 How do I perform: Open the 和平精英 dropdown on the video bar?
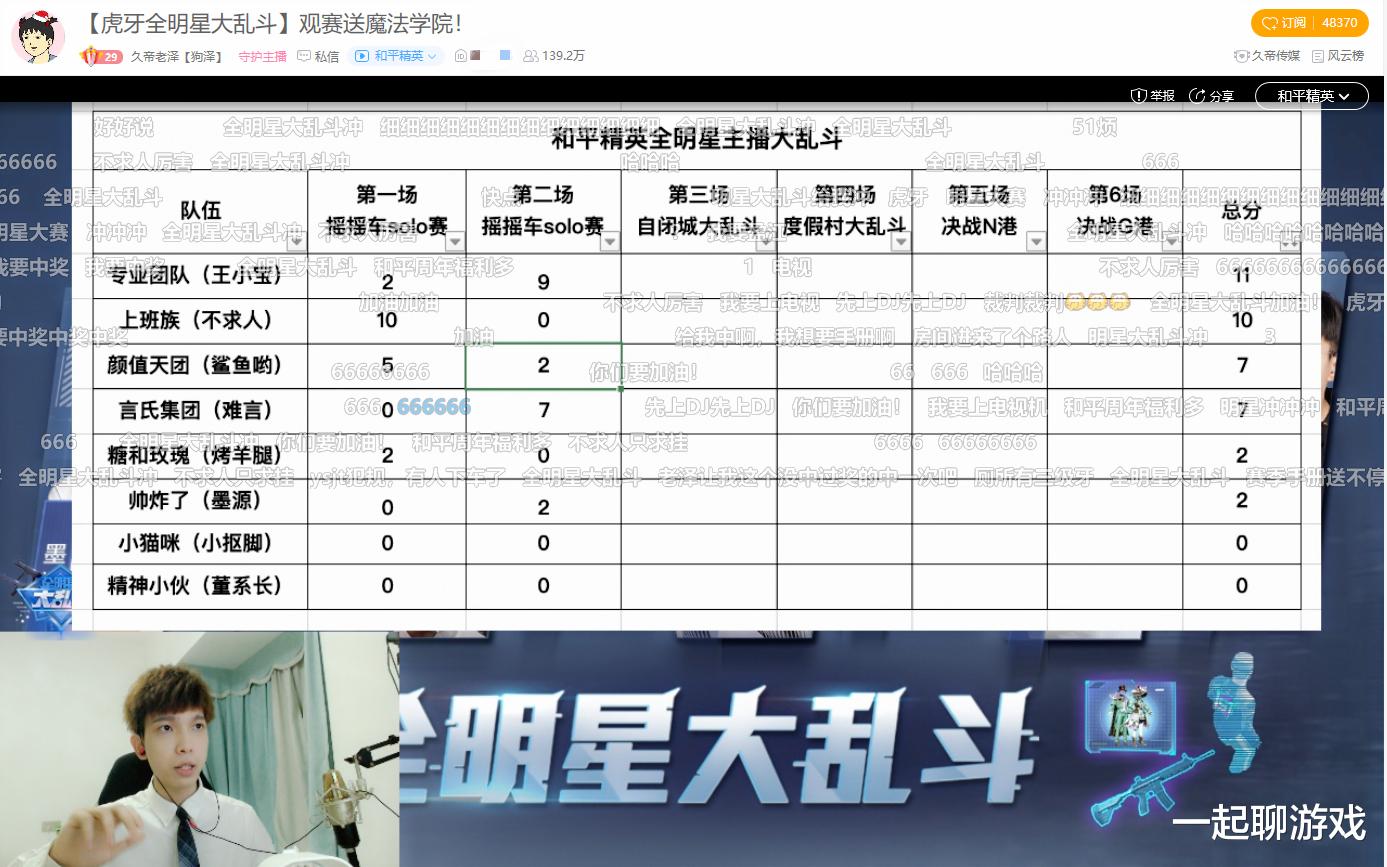coord(1313,96)
